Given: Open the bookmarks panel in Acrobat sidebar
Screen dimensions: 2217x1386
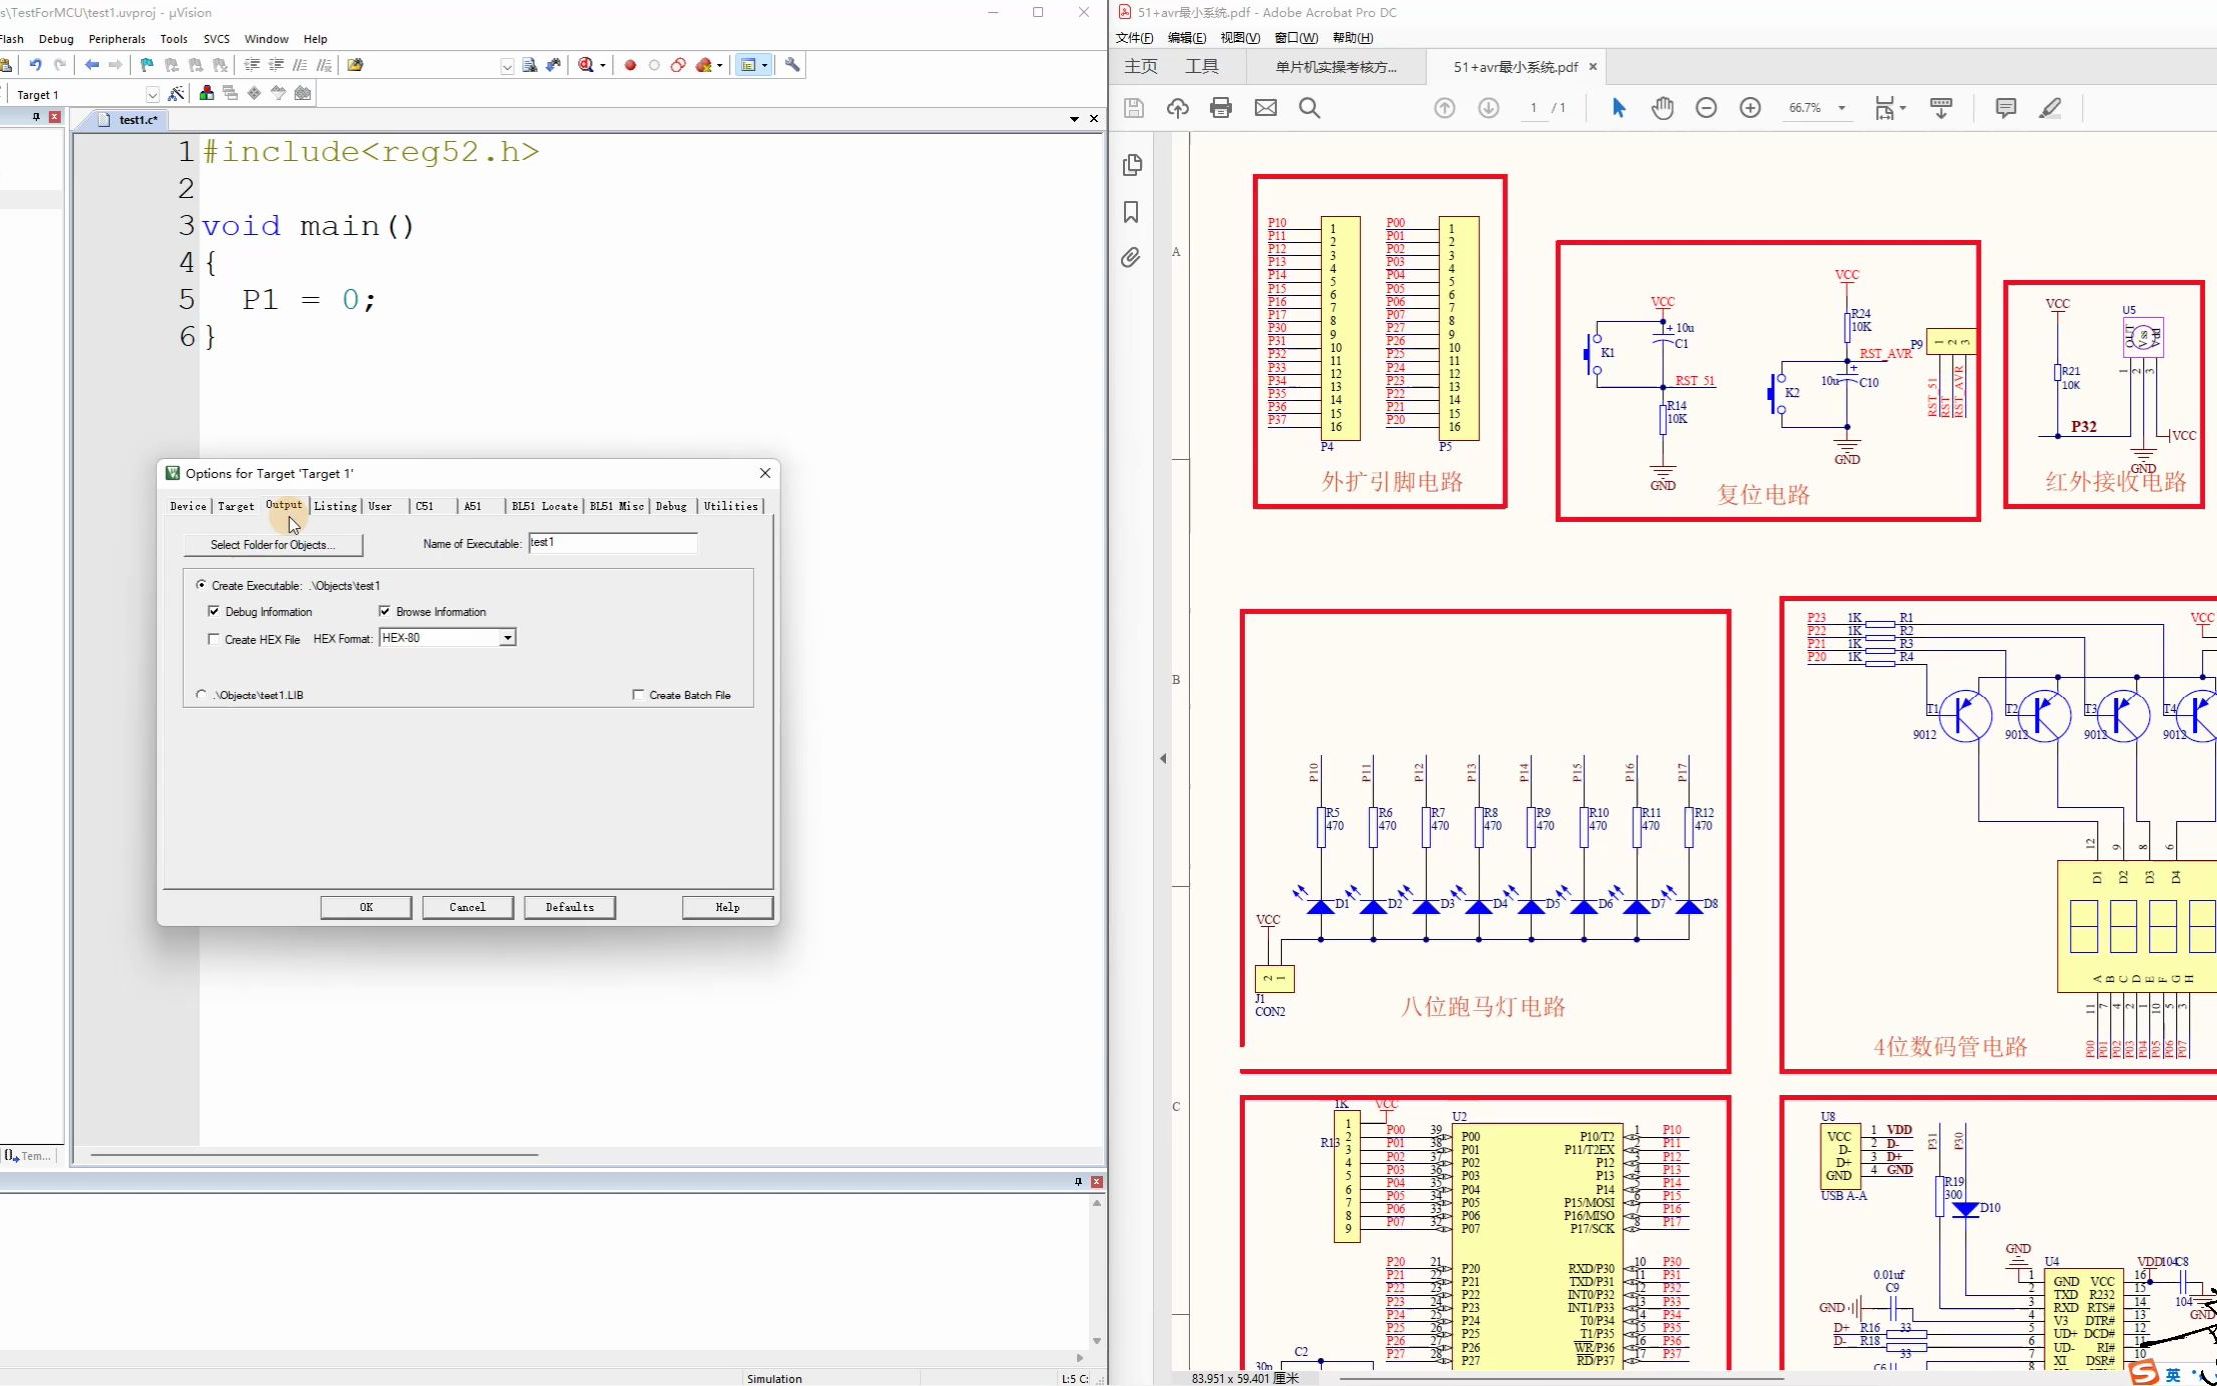Looking at the screenshot, I should coord(1131,212).
